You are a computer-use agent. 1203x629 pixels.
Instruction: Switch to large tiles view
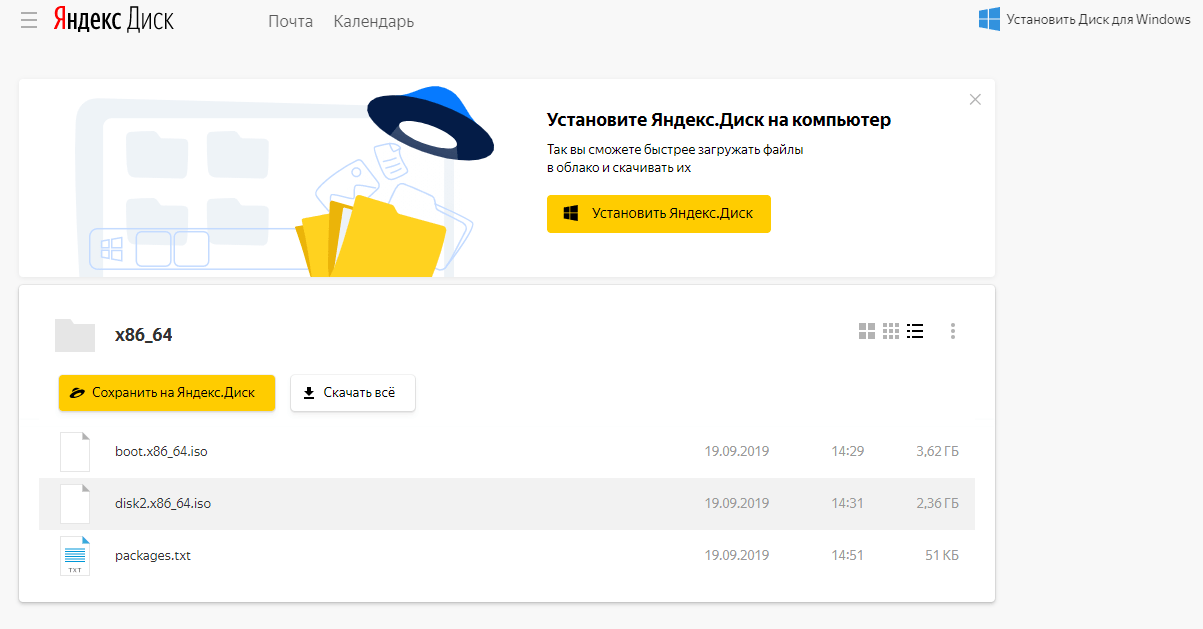tap(867, 331)
